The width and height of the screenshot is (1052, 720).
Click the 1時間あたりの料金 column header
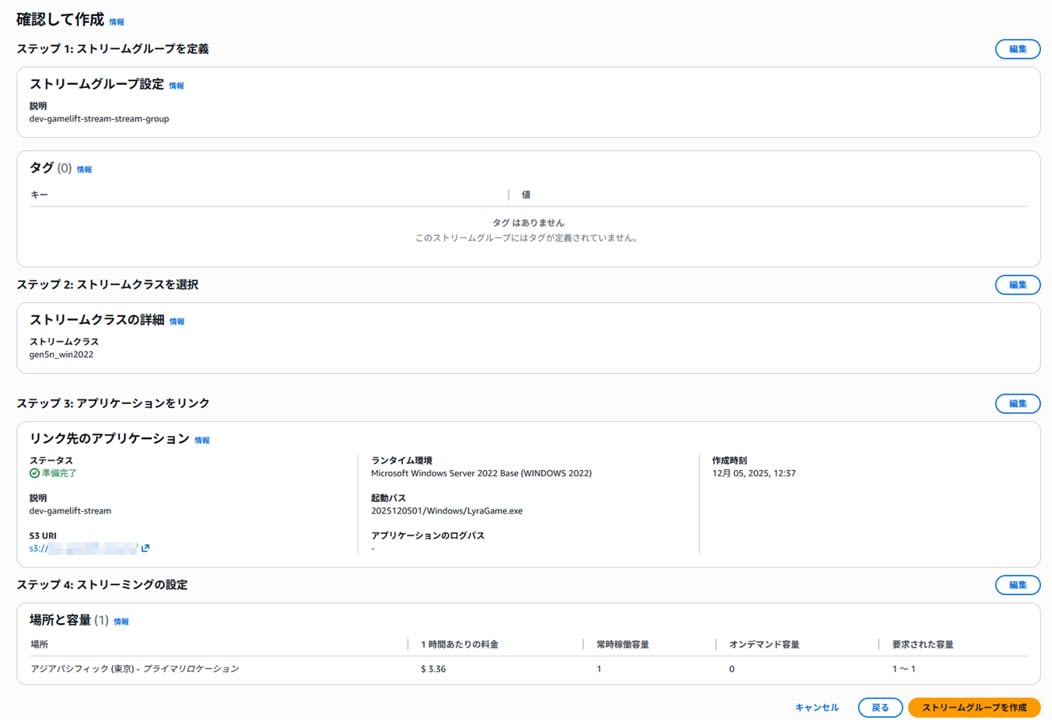coord(459,645)
